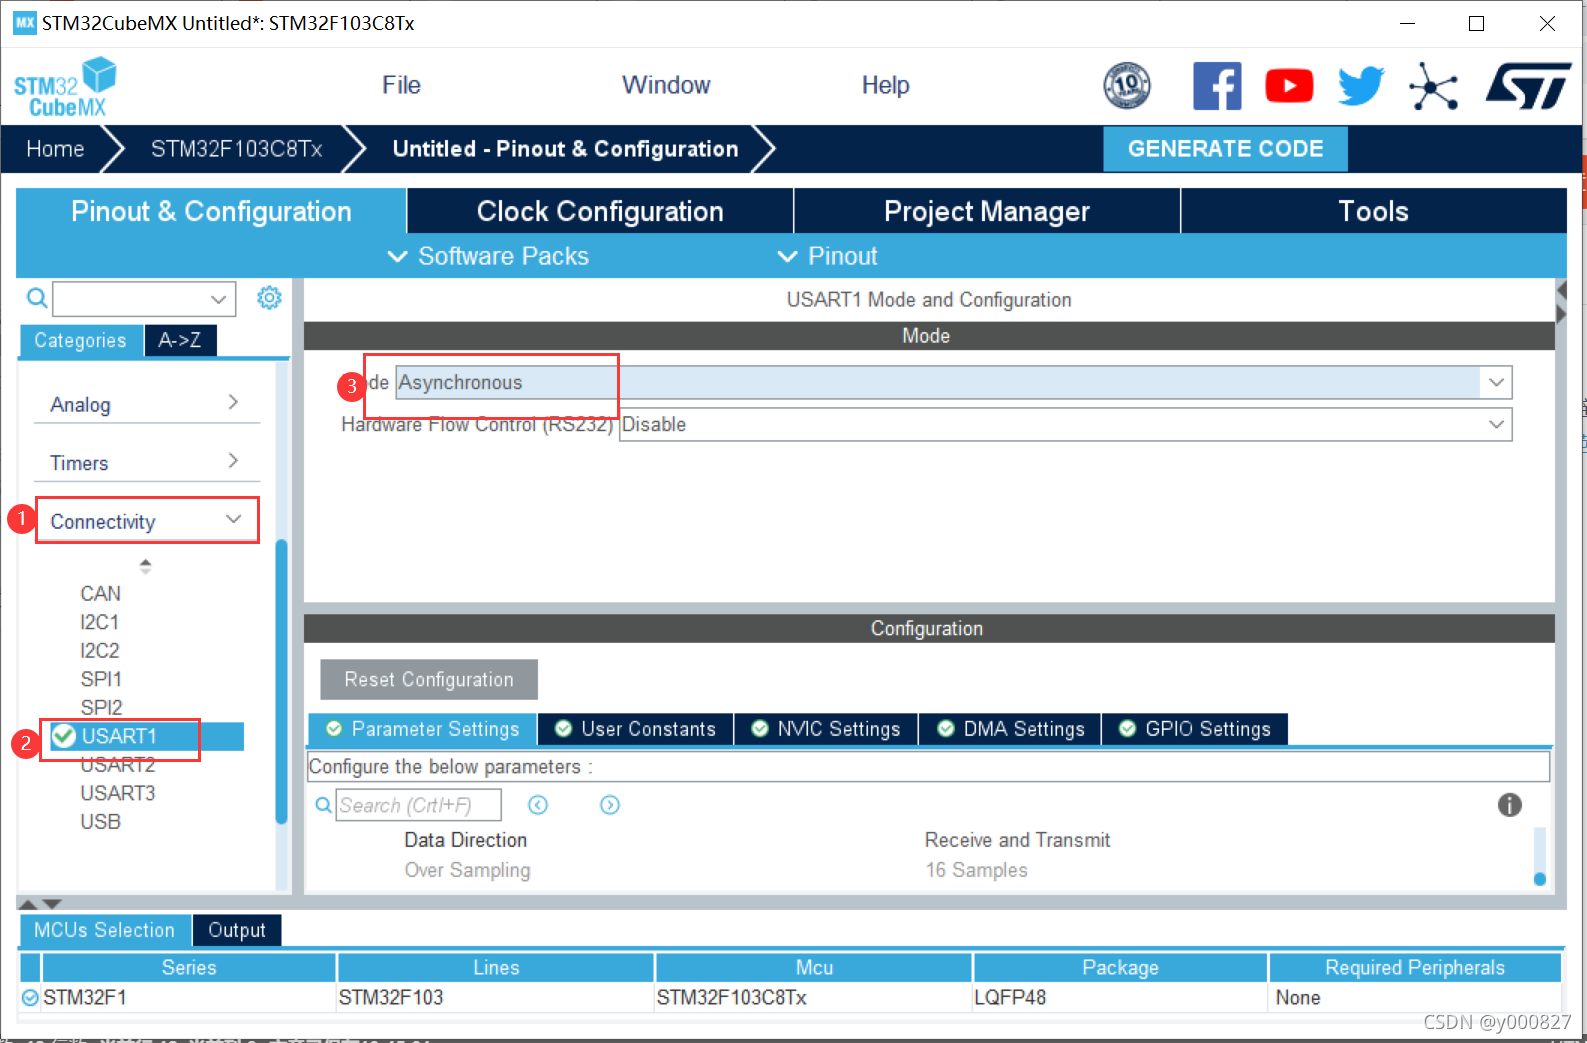Expand the Software Packs menu
Screen dimensions: 1587x1043
click(x=488, y=257)
